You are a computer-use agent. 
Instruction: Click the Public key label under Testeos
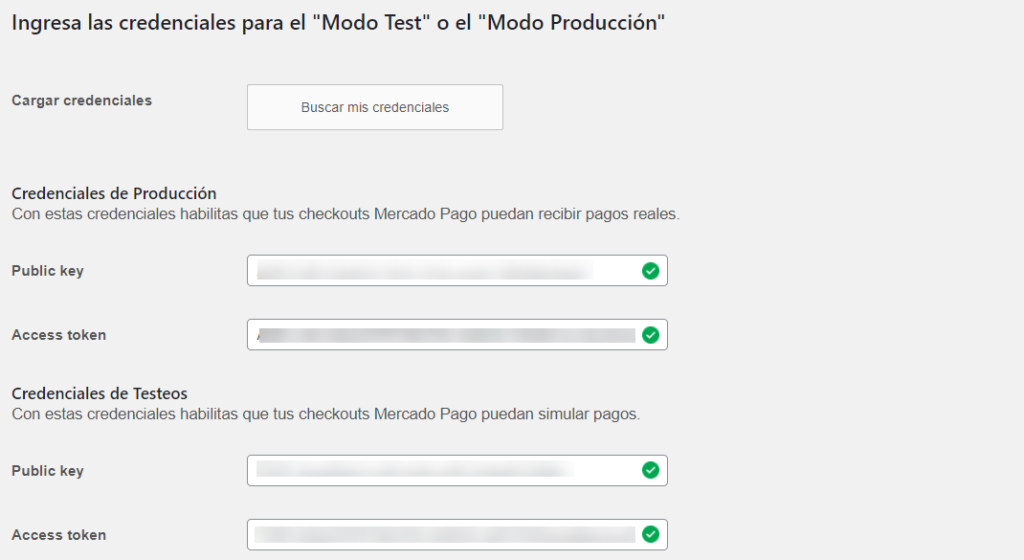click(x=48, y=471)
